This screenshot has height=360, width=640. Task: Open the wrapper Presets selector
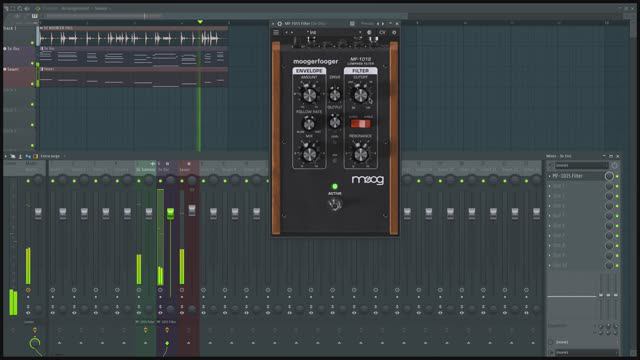coord(367,24)
